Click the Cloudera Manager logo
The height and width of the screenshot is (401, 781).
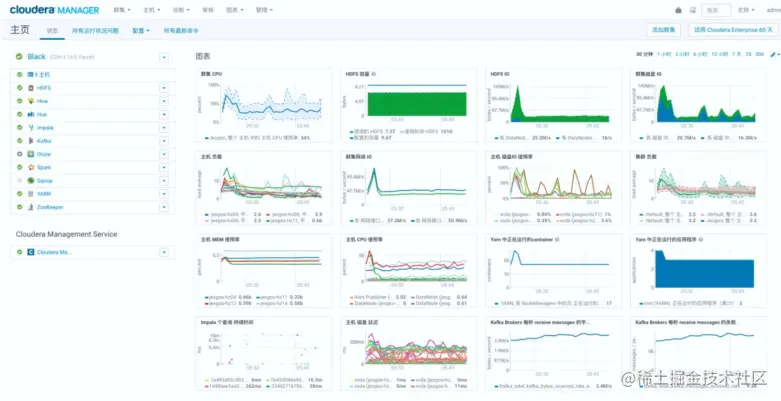54,10
